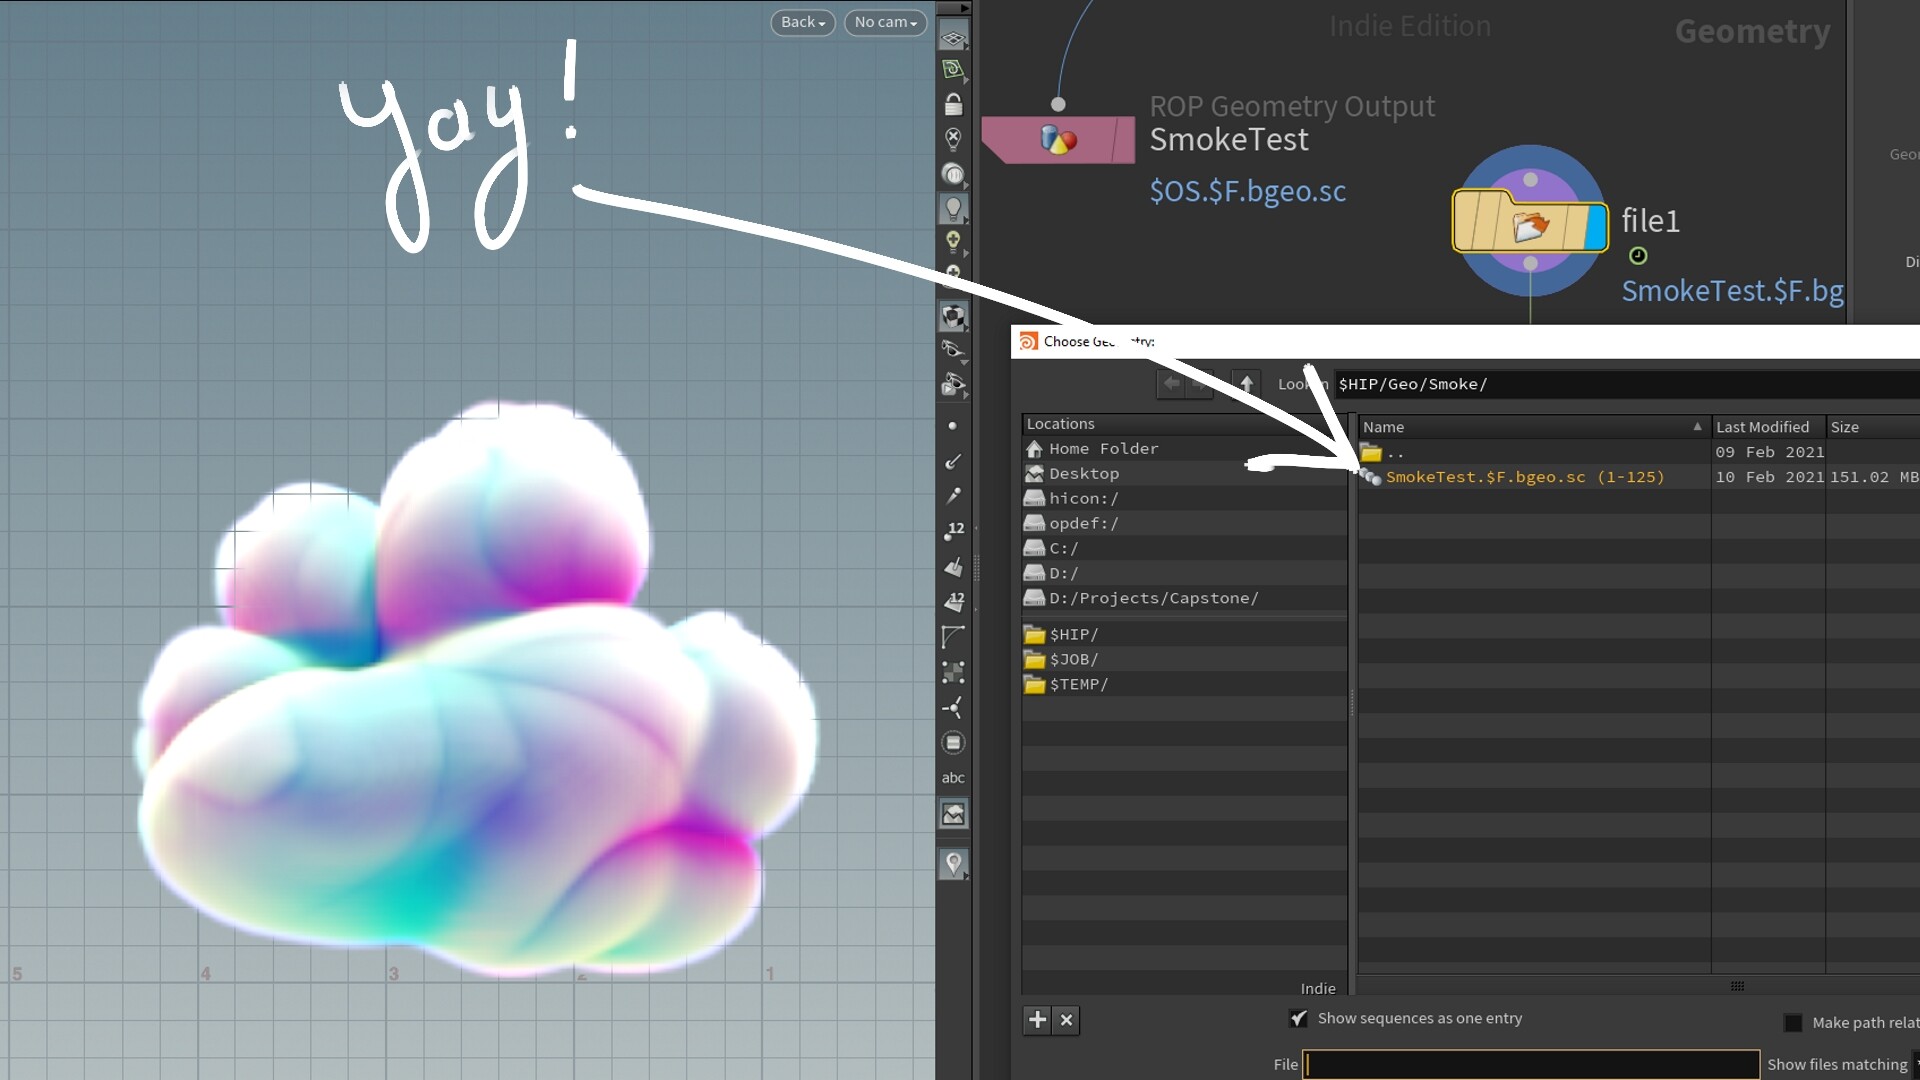Click the abc text display option

click(x=953, y=778)
